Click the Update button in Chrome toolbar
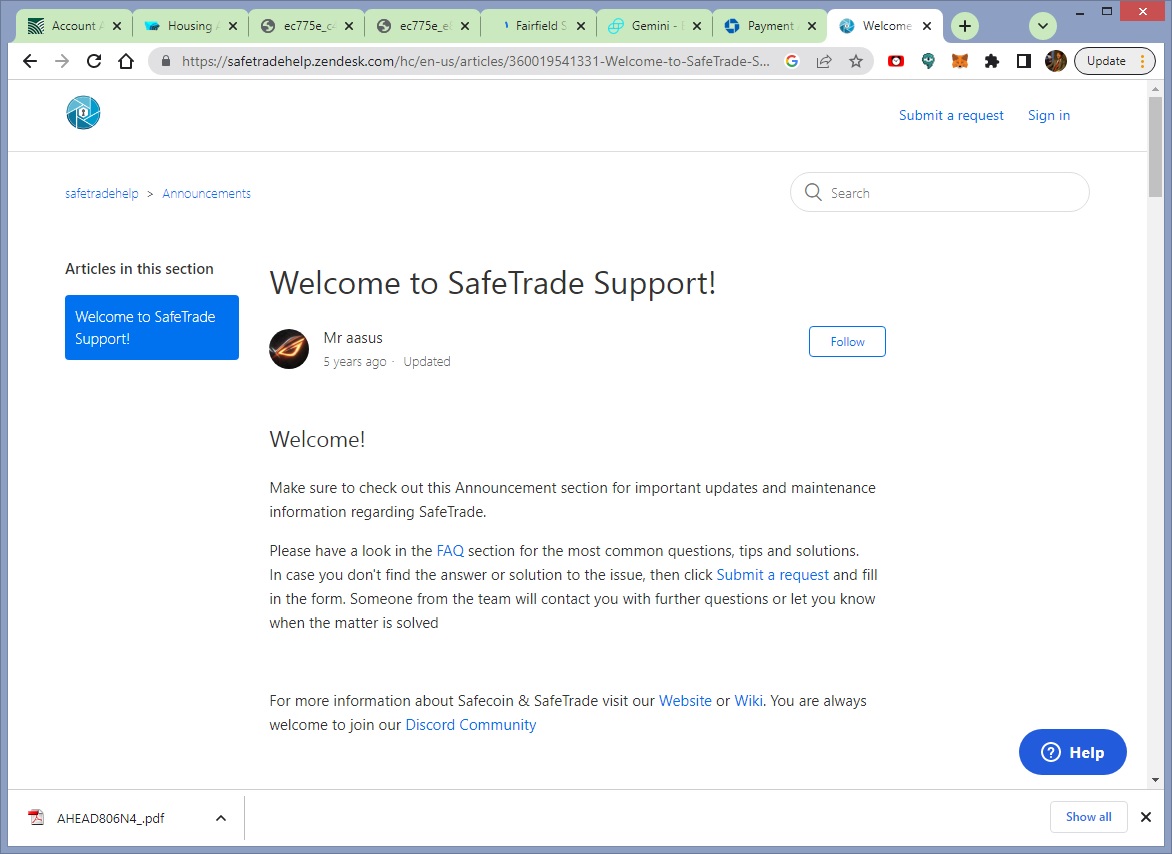 pyautogui.click(x=1105, y=61)
